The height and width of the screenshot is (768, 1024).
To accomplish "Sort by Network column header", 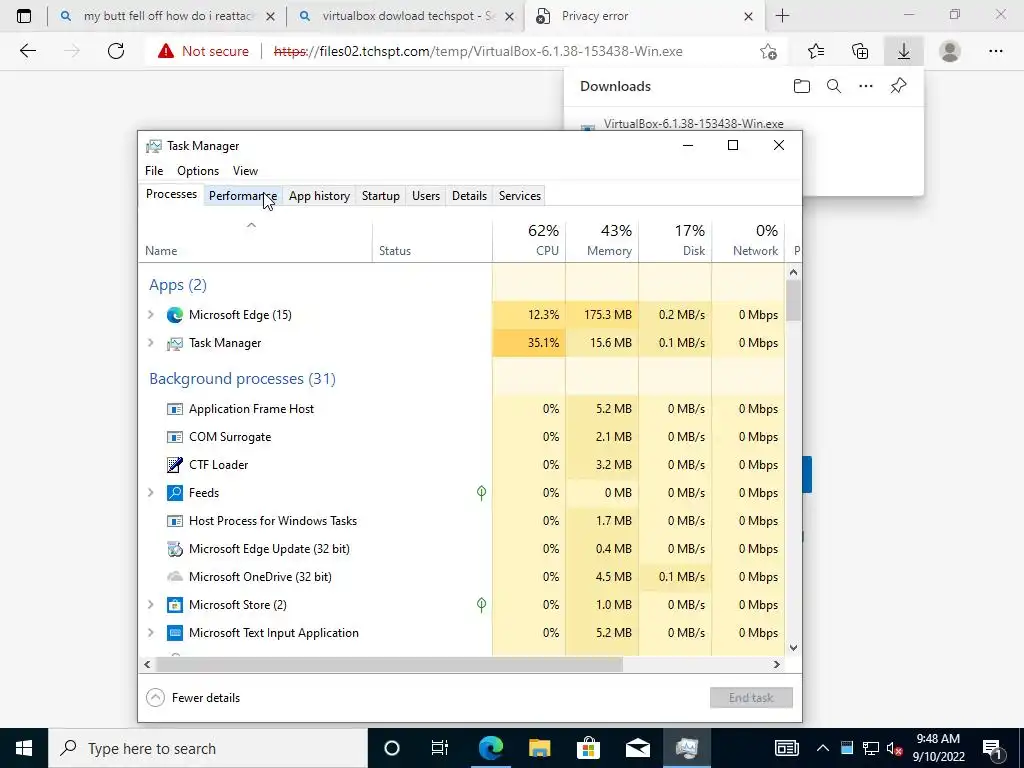I will coord(748,240).
